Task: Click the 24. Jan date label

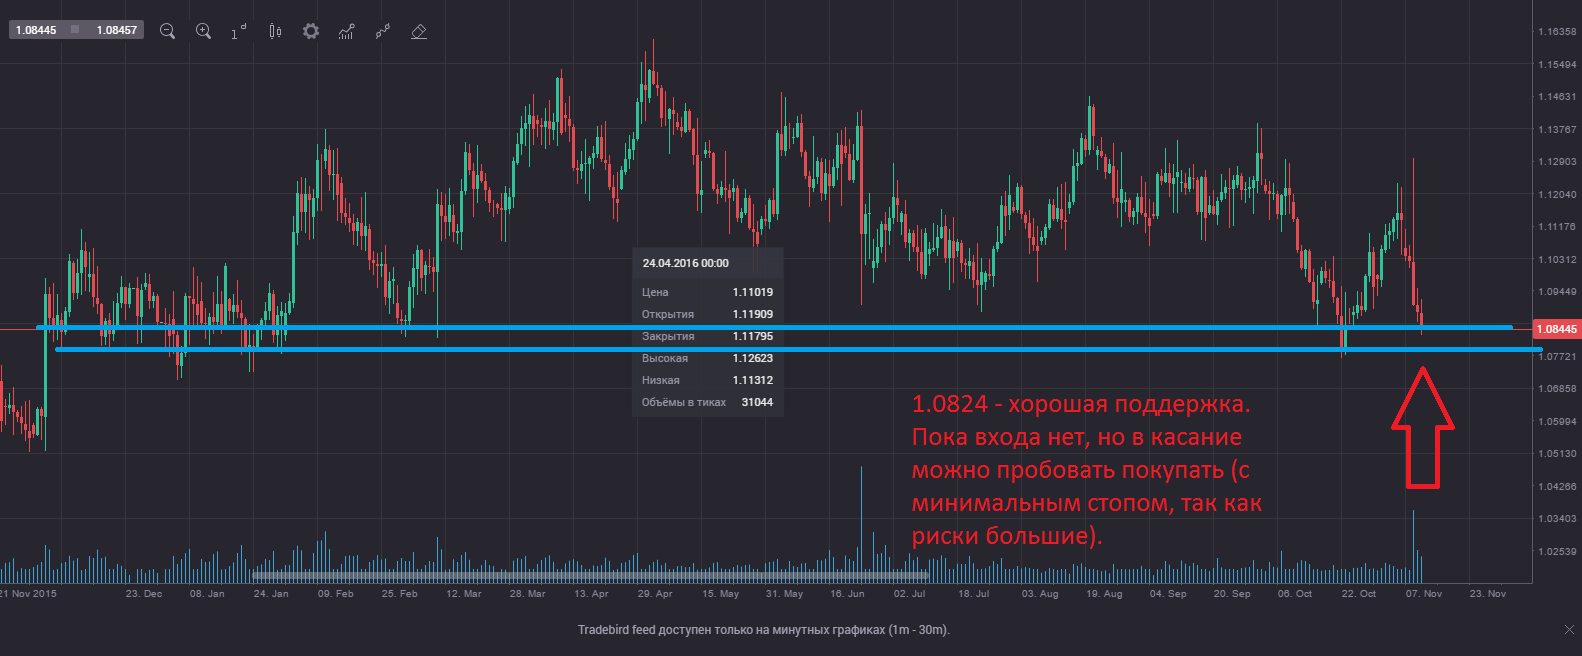Action: click(271, 594)
